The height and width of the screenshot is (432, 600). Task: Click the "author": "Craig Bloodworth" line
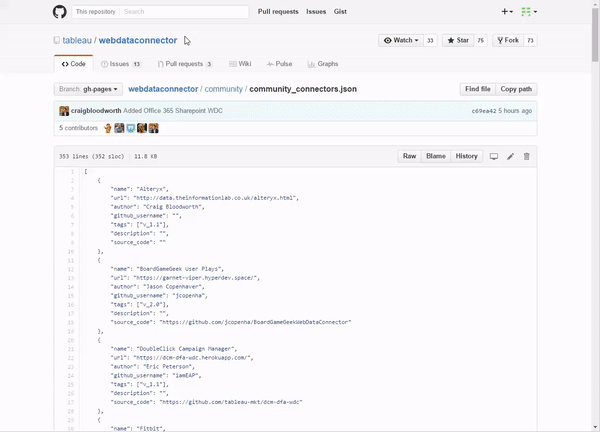click(x=158, y=207)
